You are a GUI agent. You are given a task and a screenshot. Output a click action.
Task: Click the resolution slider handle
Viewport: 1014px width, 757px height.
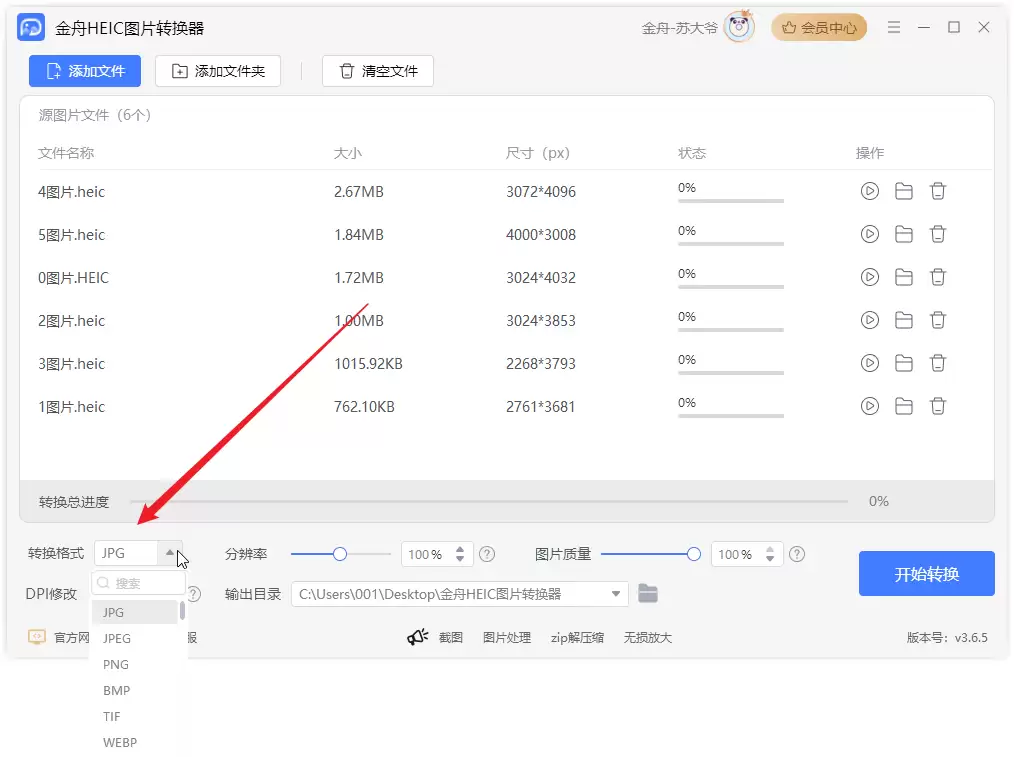pyautogui.click(x=340, y=554)
